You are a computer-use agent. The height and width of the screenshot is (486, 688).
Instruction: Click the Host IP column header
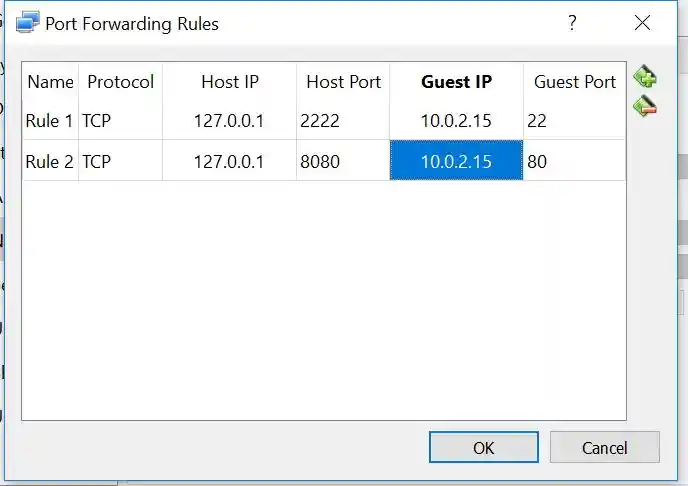(x=229, y=82)
